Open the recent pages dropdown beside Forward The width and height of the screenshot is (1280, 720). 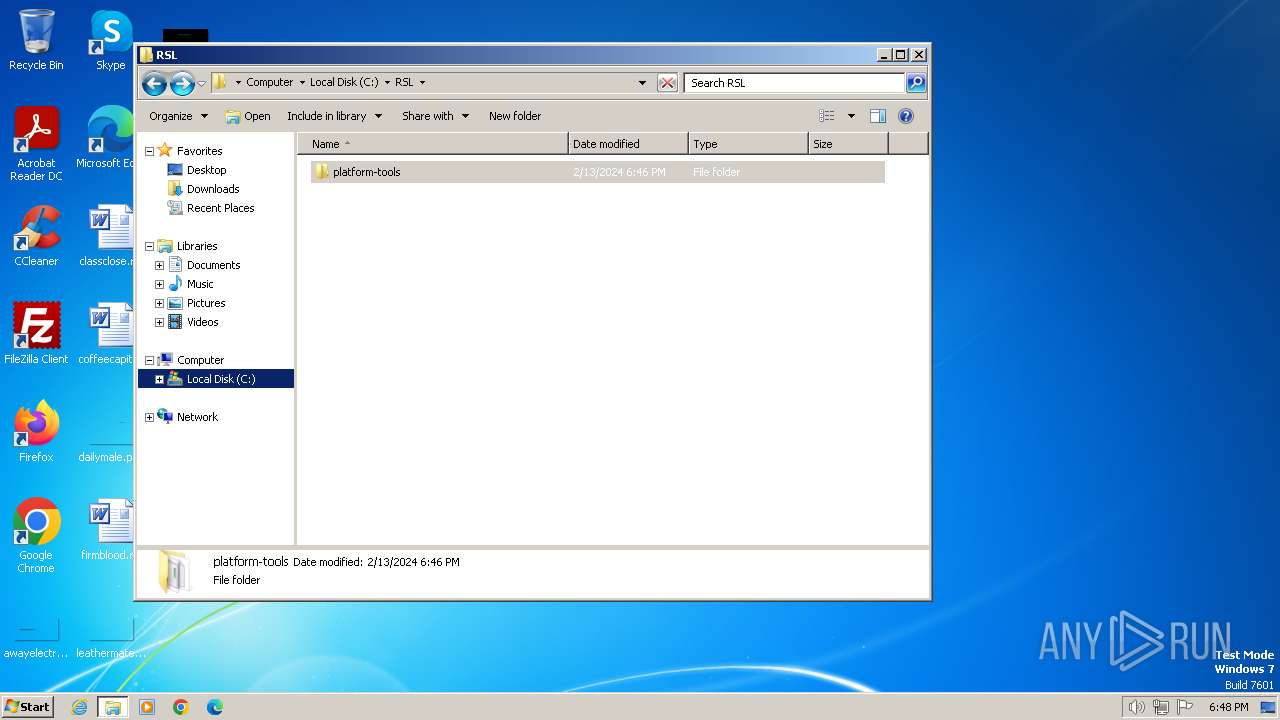pyautogui.click(x=202, y=83)
